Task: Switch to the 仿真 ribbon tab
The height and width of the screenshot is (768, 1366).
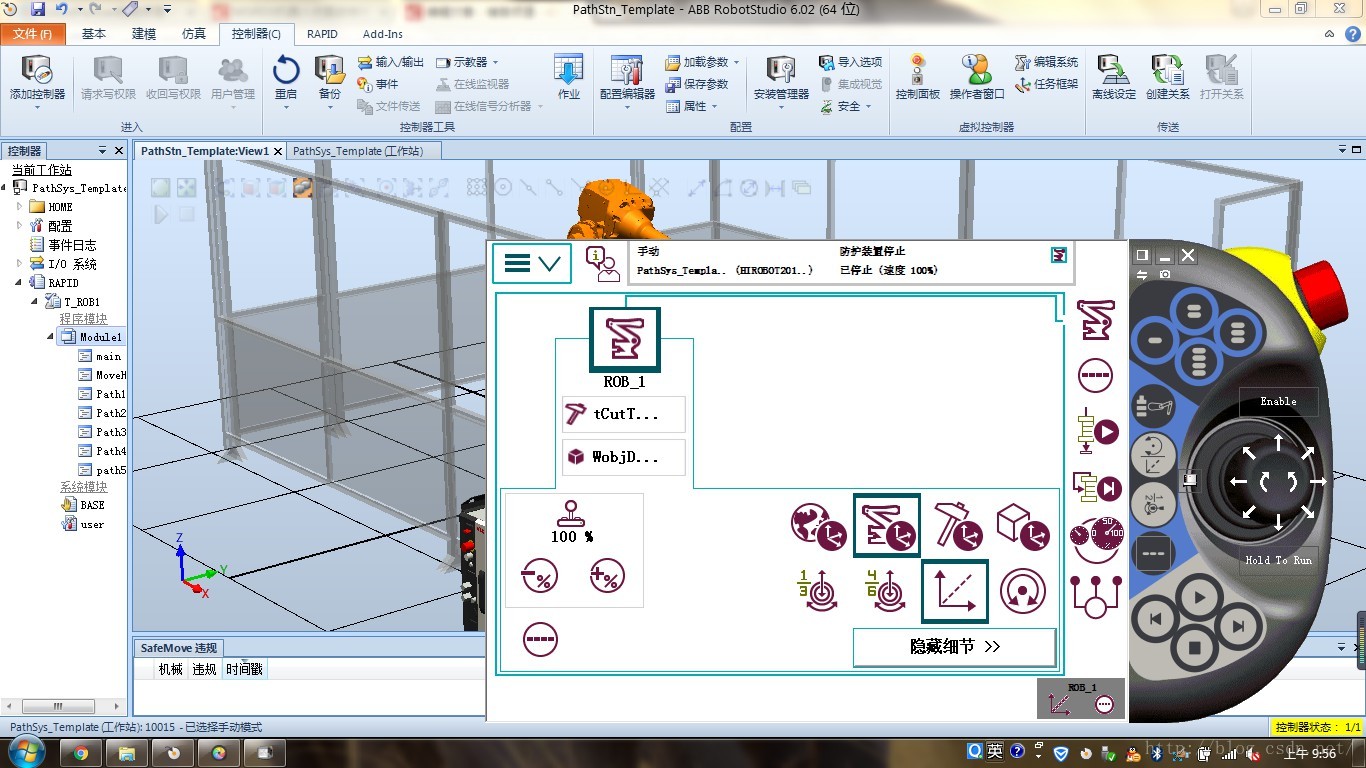Action: (194, 33)
